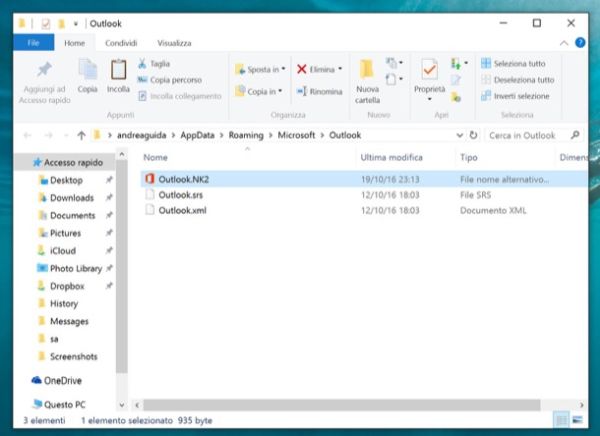
Task: Expand the Sposta in dropdown
Action: pyautogui.click(x=260, y=69)
